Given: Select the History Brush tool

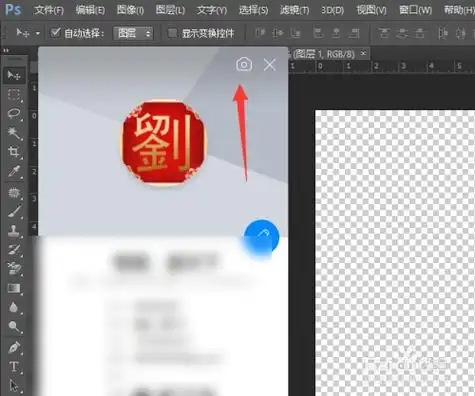Looking at the screenshot, I should (x=14, y=250).
